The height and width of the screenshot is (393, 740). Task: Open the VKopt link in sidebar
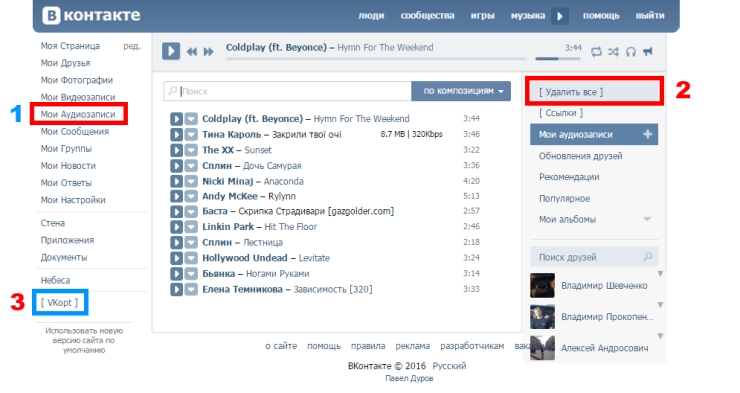[x=59, y=302]
